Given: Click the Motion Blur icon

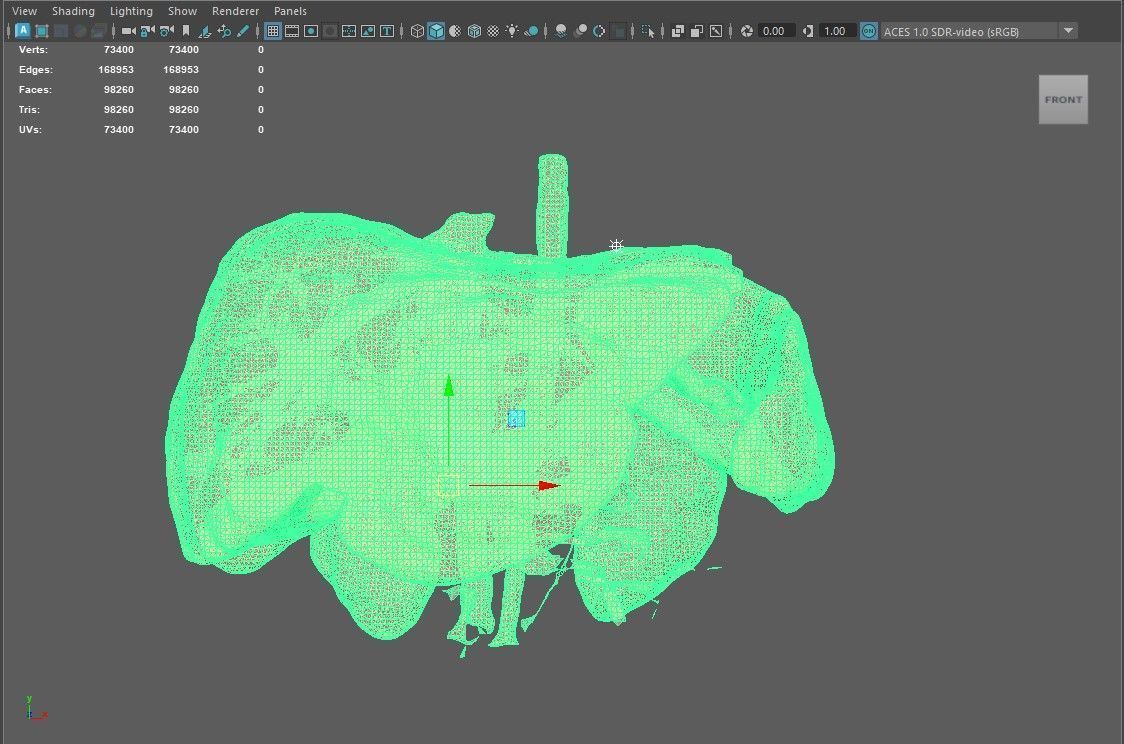Looking at the screenshot, I should coord(580,31).
